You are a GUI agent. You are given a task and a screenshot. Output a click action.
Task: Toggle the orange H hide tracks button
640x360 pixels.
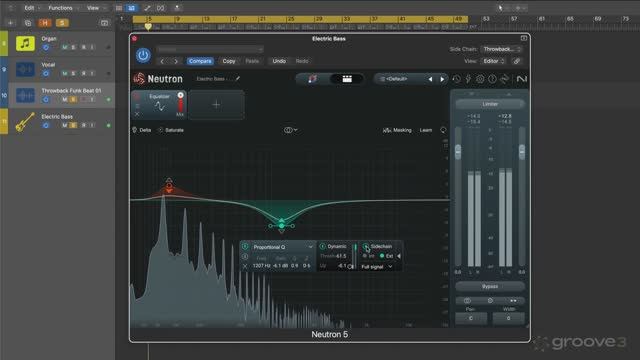tap(44, 23)
